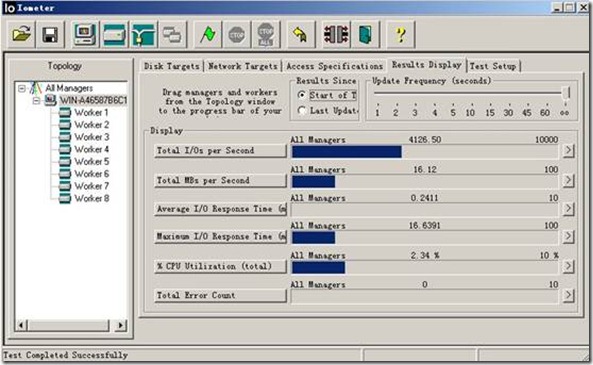Viewport: 593px width, 365px height.
Task: Open the Average I/O Response Time row arrow
Action: point(568,208)
